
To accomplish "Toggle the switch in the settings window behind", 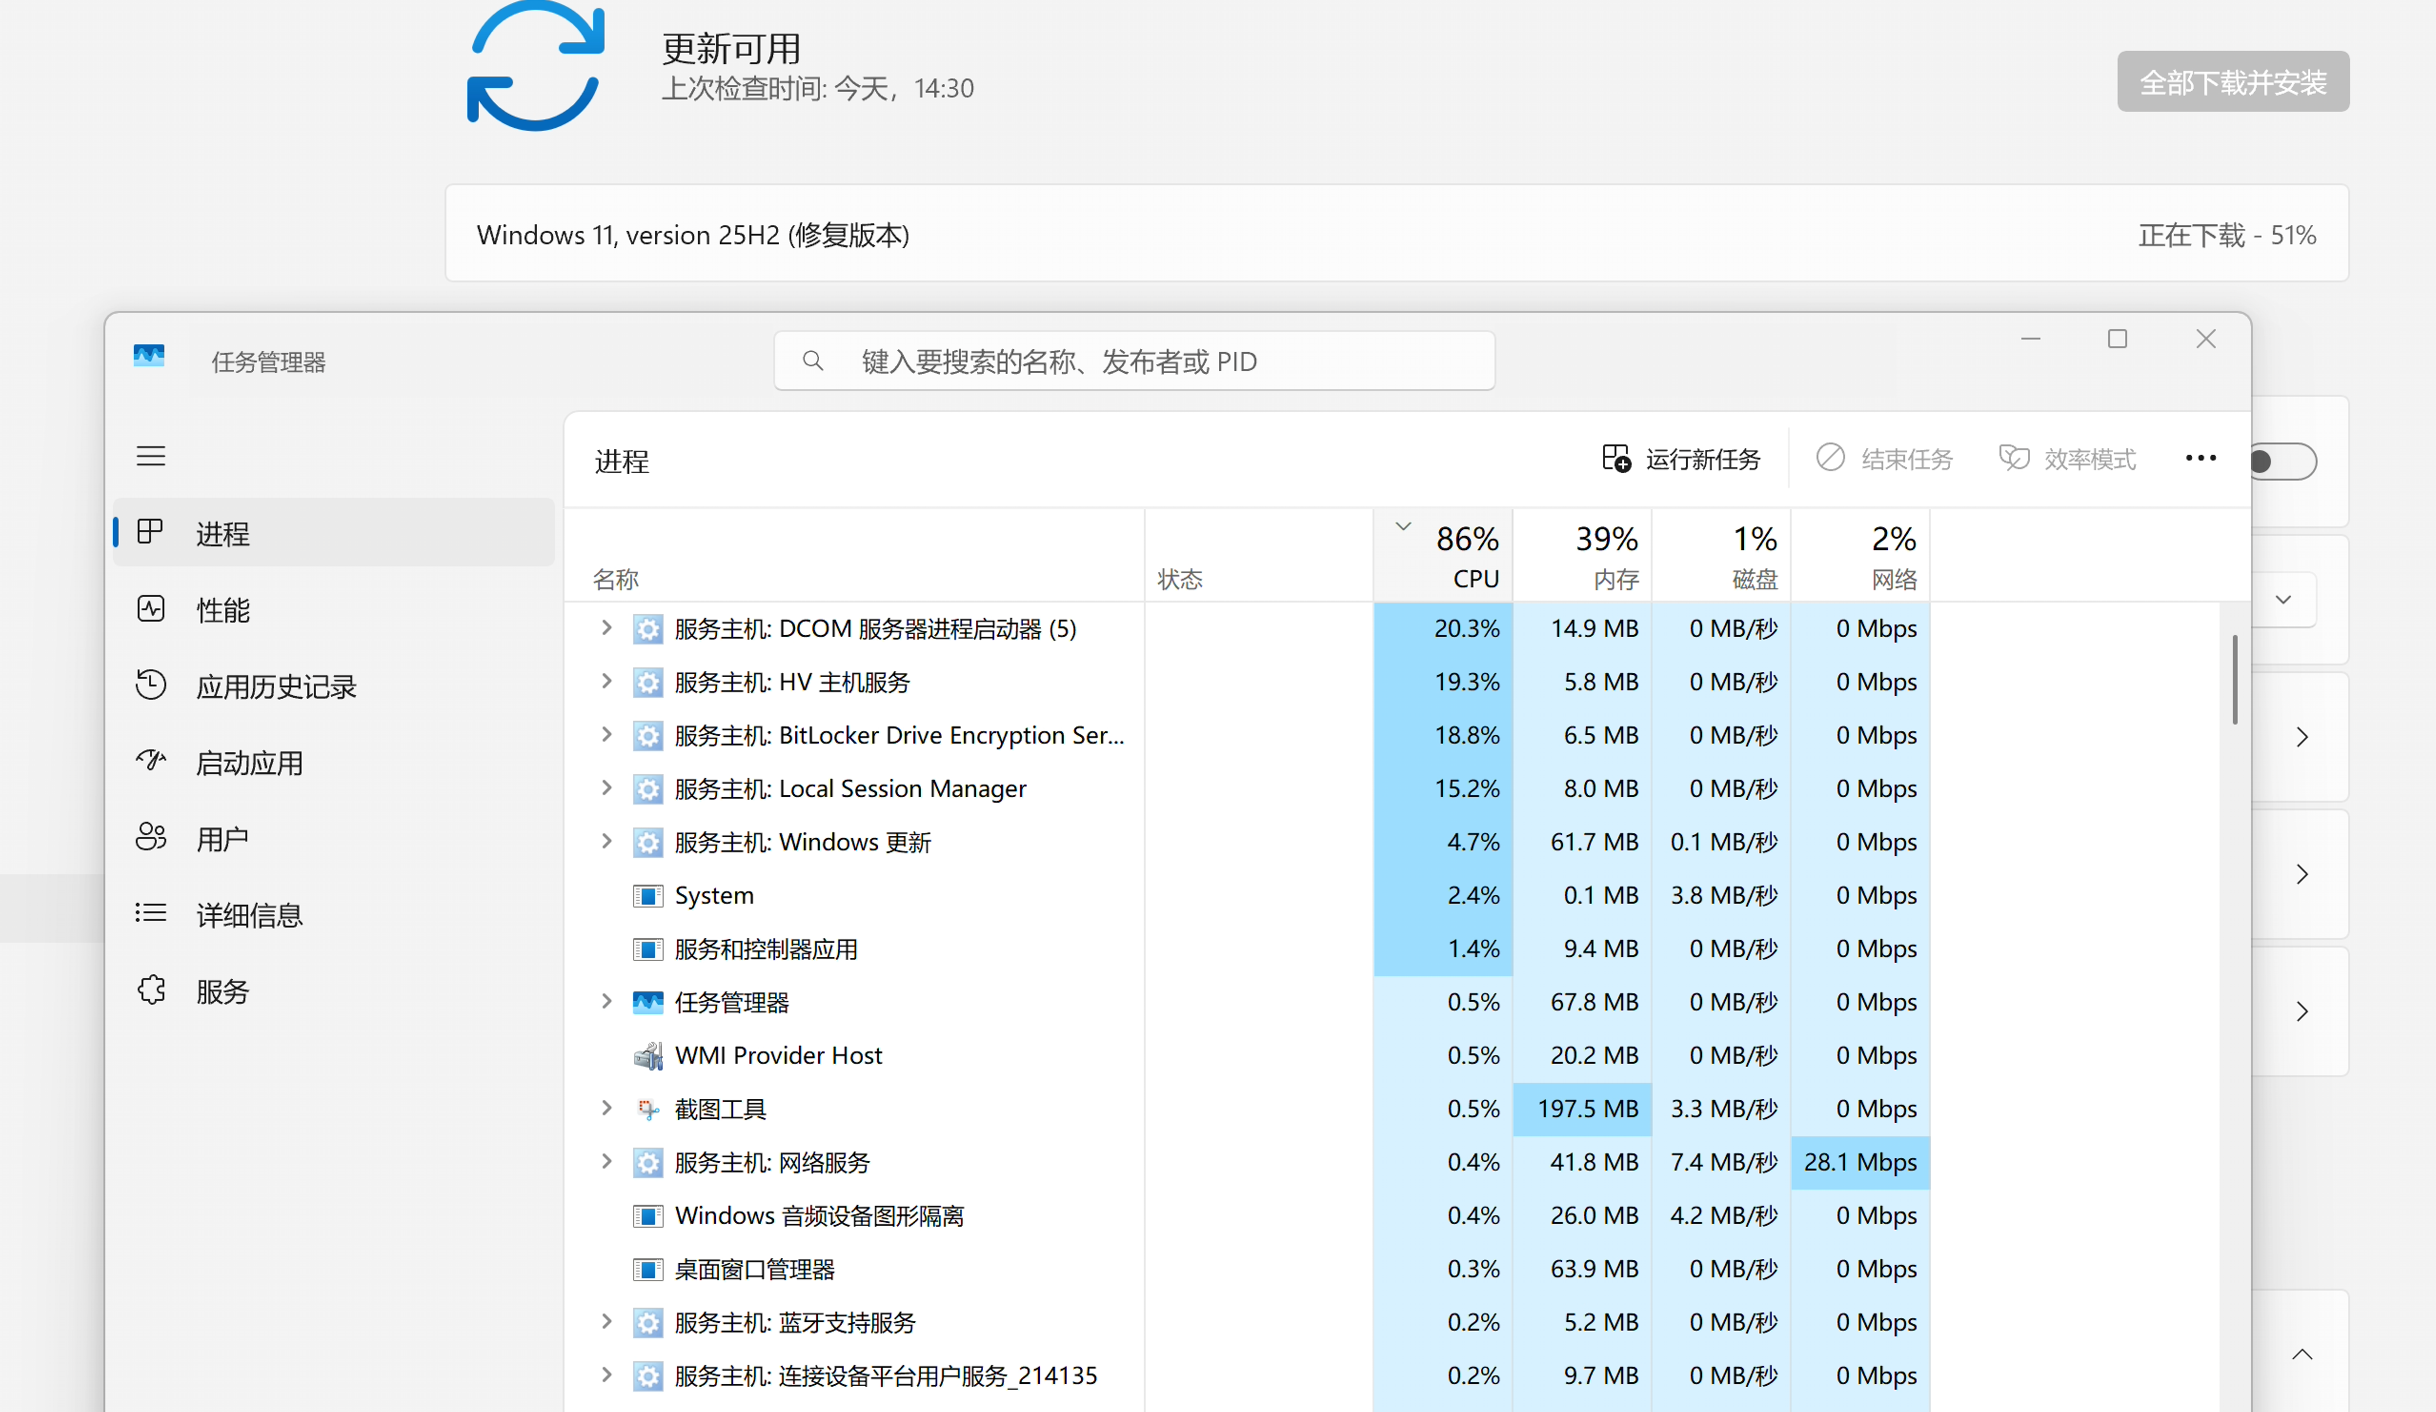I will point(2282,461).
